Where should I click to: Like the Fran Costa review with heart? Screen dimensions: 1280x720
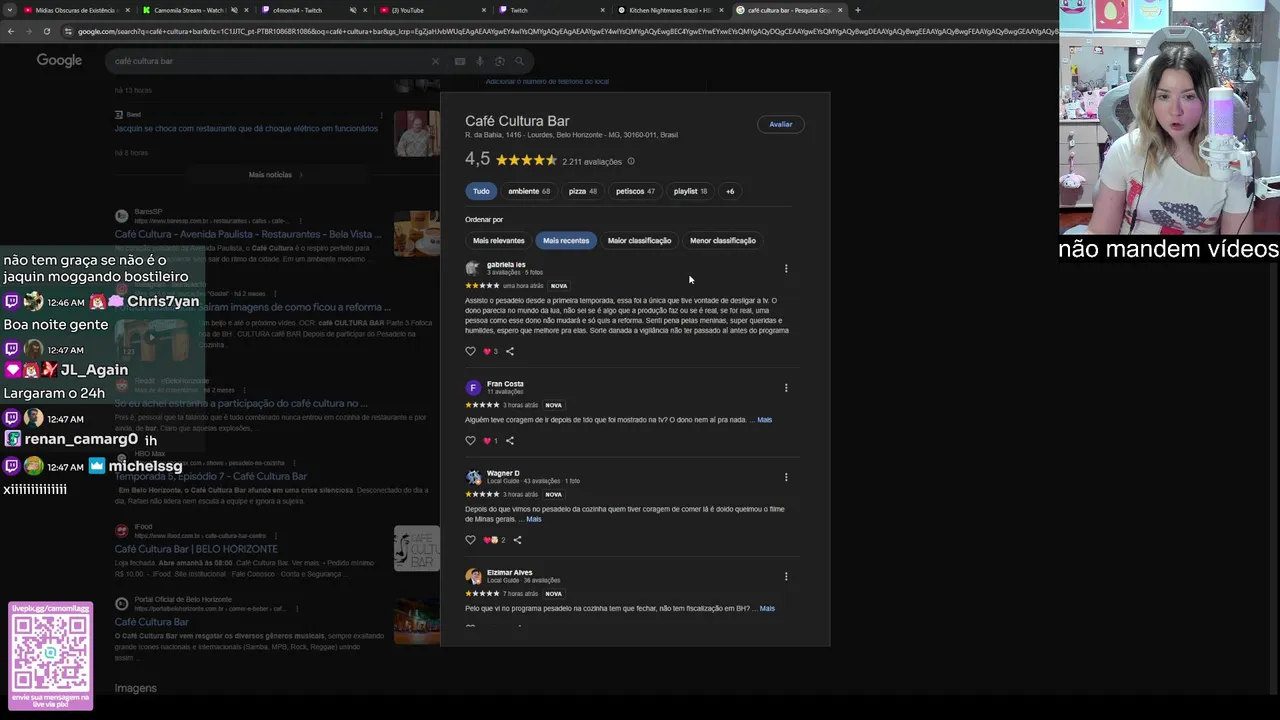[471, 440]
